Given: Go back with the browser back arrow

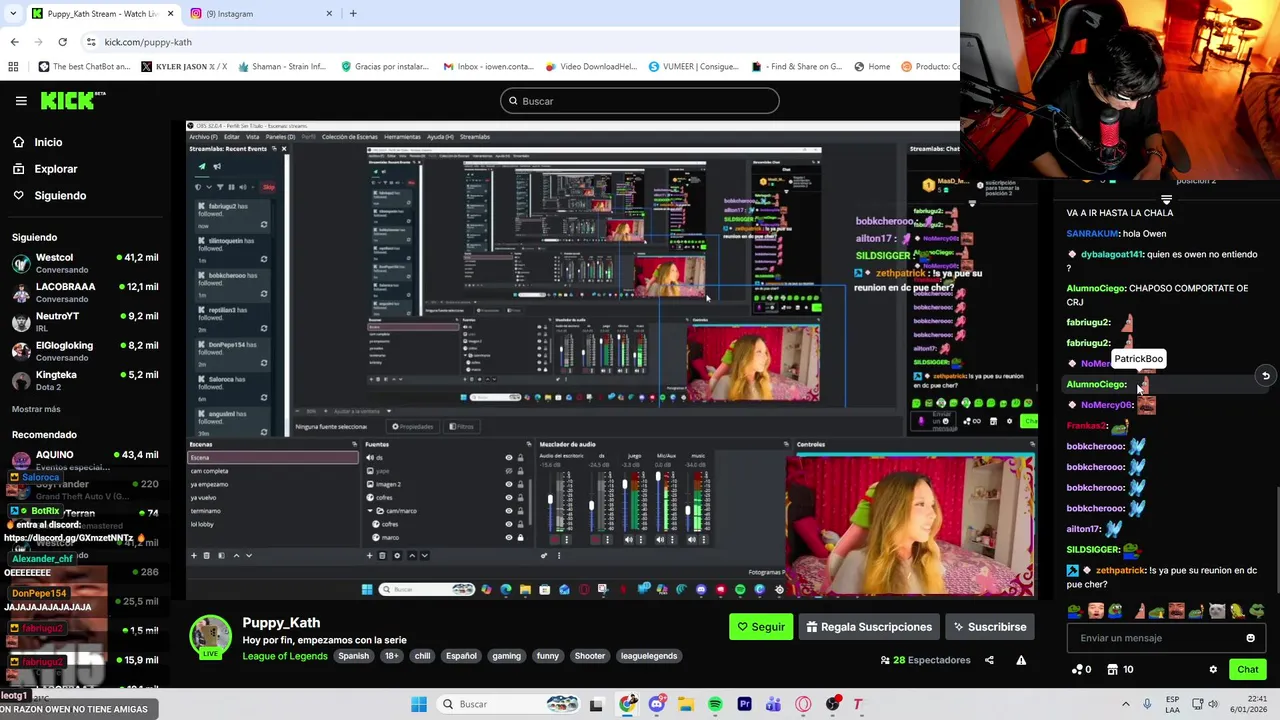Looking at the screenshot, I should click(14, 42).
